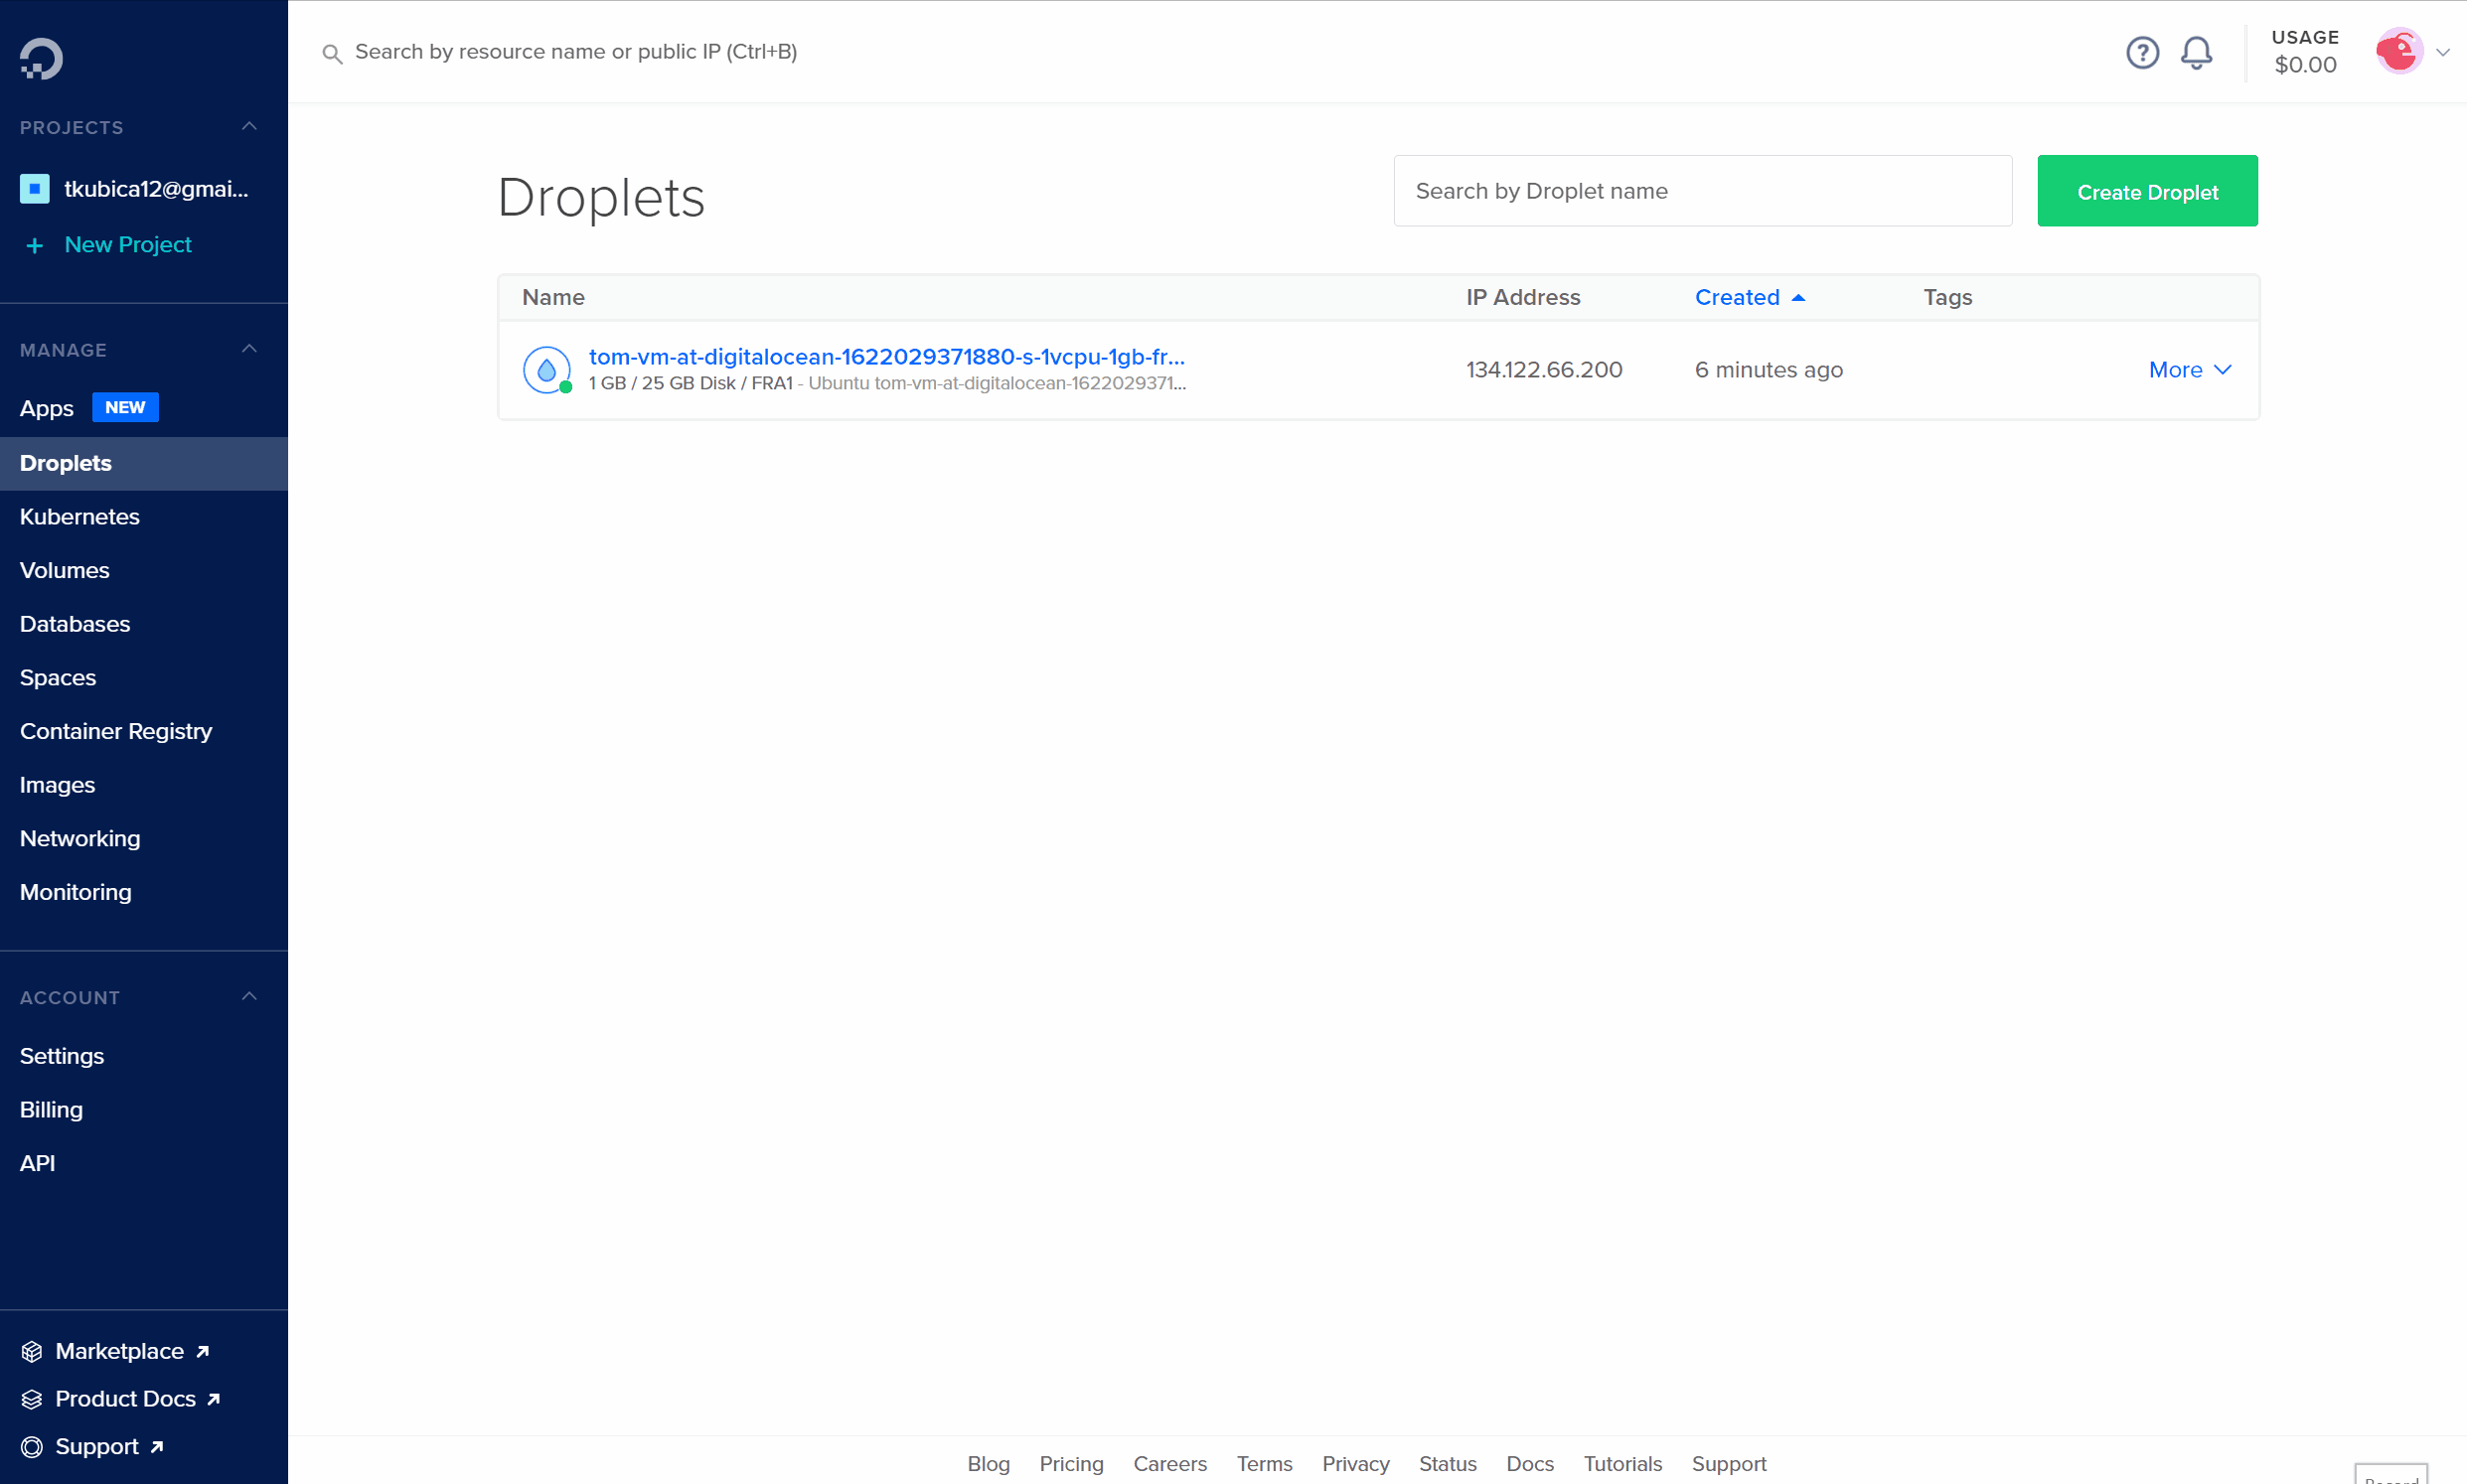Click the Support lifebuoy icon
The height and width of the screenshot is (1484, 2467).
click(x=32, y=1446)
